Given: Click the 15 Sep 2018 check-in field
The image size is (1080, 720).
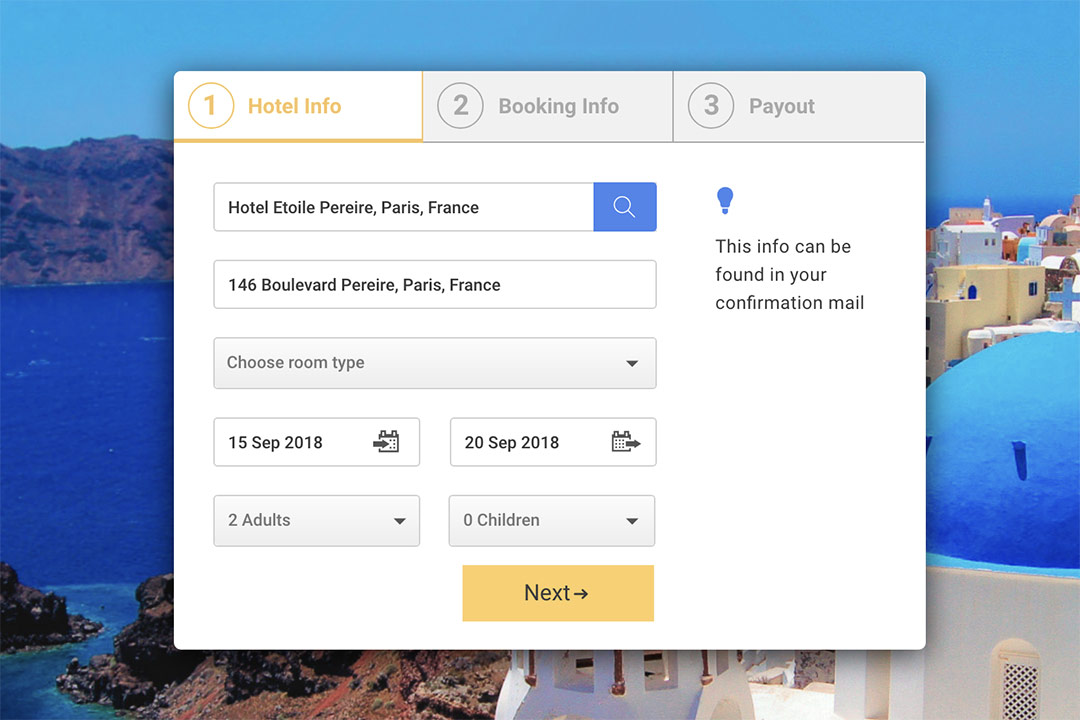Looking at the screenshot, I should click(290, 442).
